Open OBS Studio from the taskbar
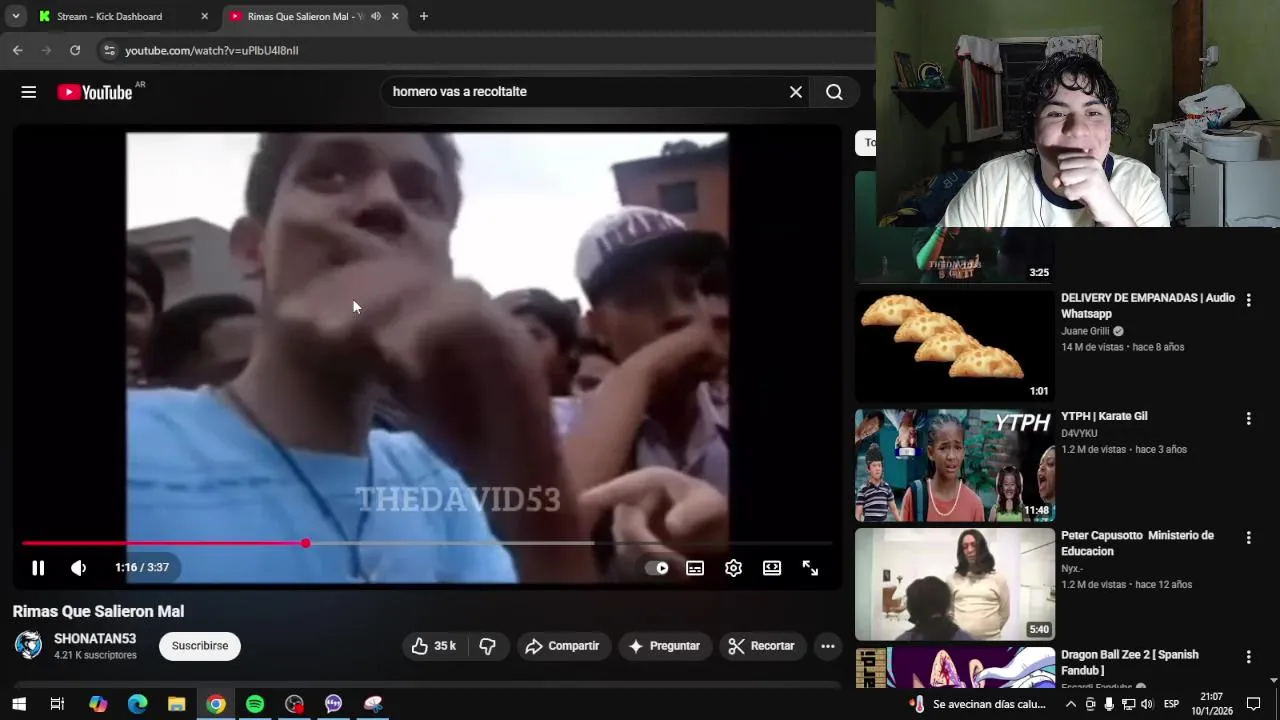Image resolution: width=1280 pixels, height=720 pixels. point(294,704)
